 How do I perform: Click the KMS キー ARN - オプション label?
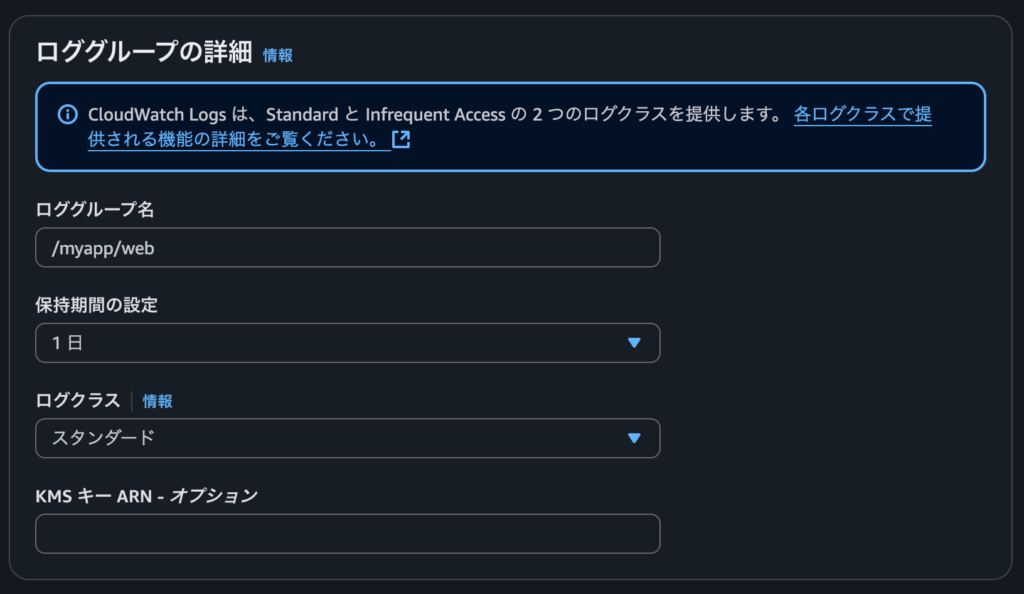146,496
